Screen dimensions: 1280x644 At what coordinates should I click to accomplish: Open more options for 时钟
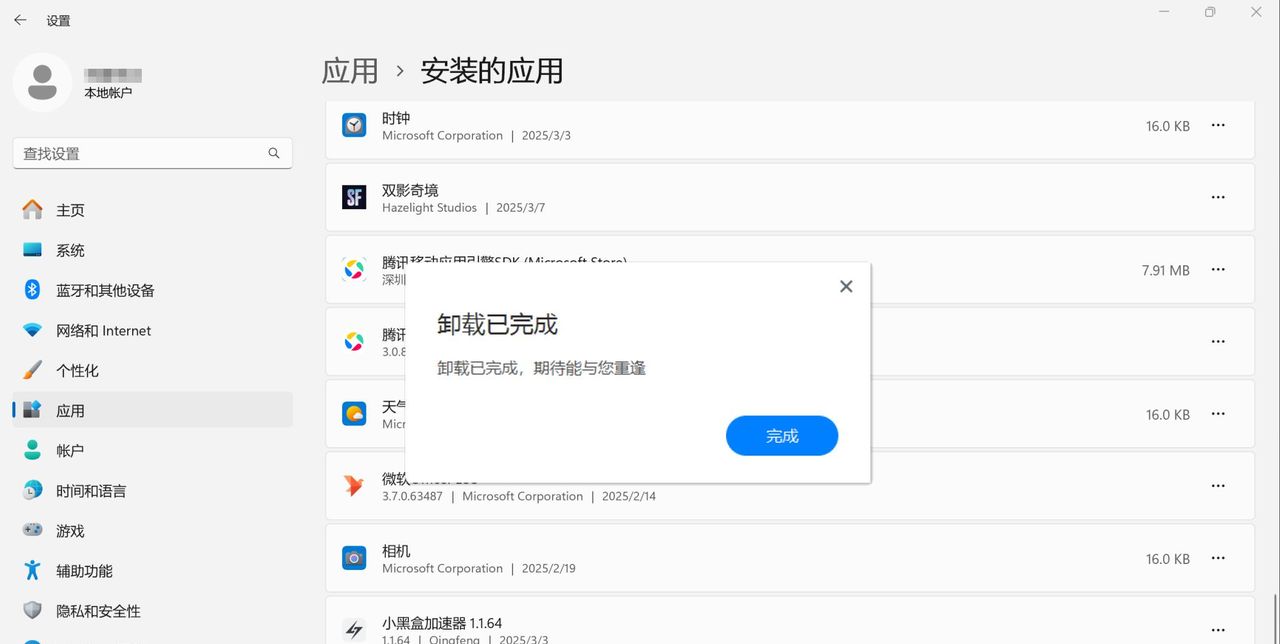[1217, 124]
